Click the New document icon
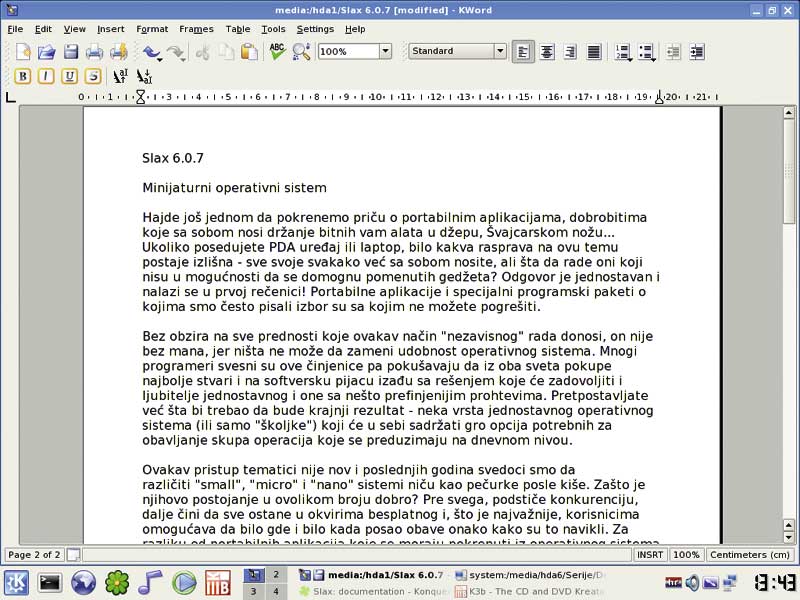Screen dimensions: 800x600 pyautogui.click(x=23, y=52)
